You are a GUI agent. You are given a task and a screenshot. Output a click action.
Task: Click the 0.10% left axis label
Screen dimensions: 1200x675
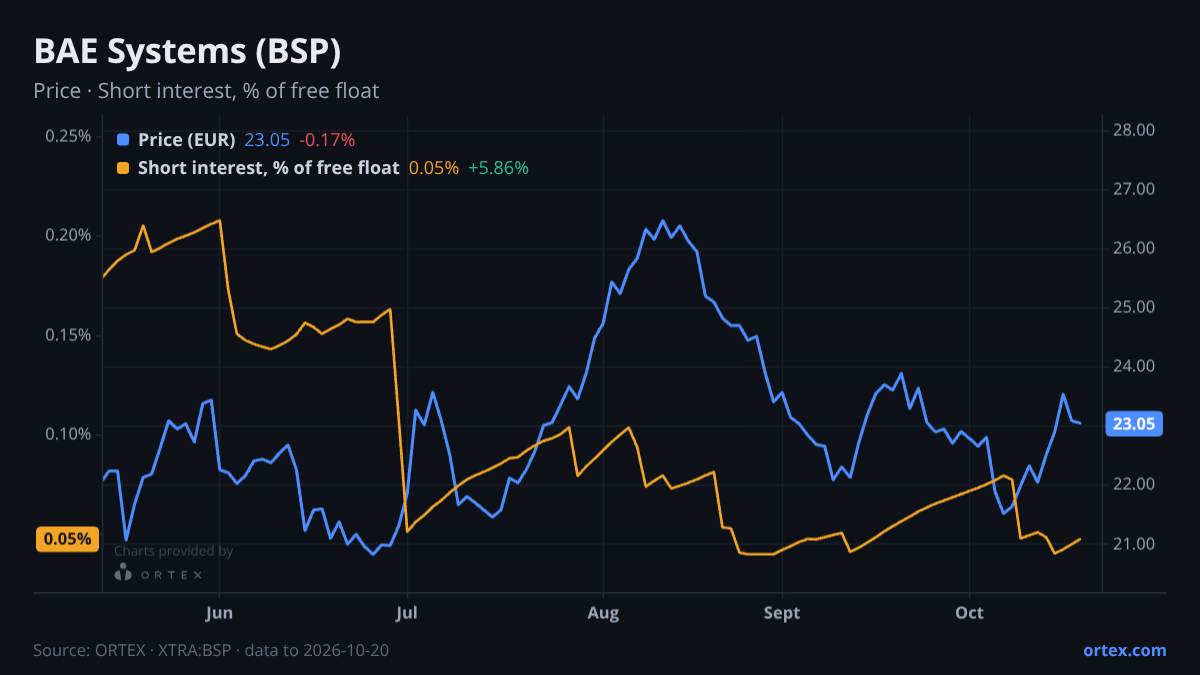(x=68, y=434)
